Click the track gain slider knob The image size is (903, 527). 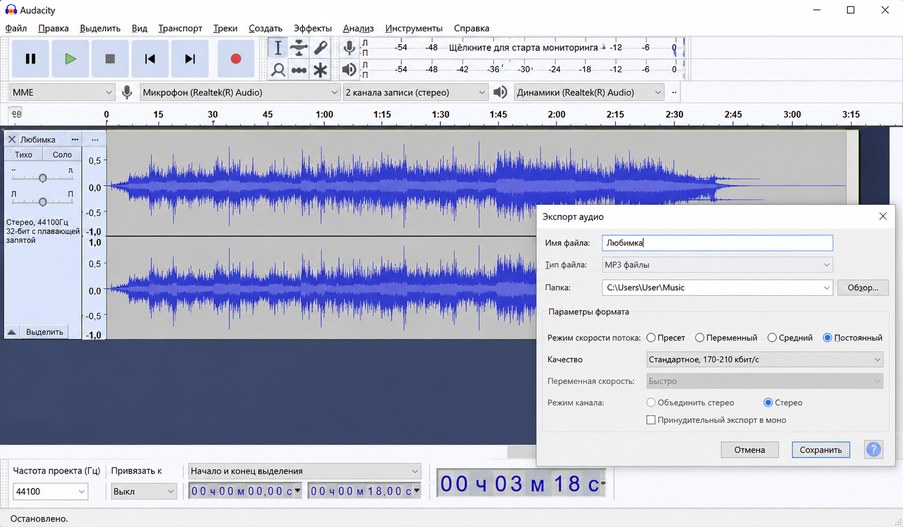tap(43, 178)
